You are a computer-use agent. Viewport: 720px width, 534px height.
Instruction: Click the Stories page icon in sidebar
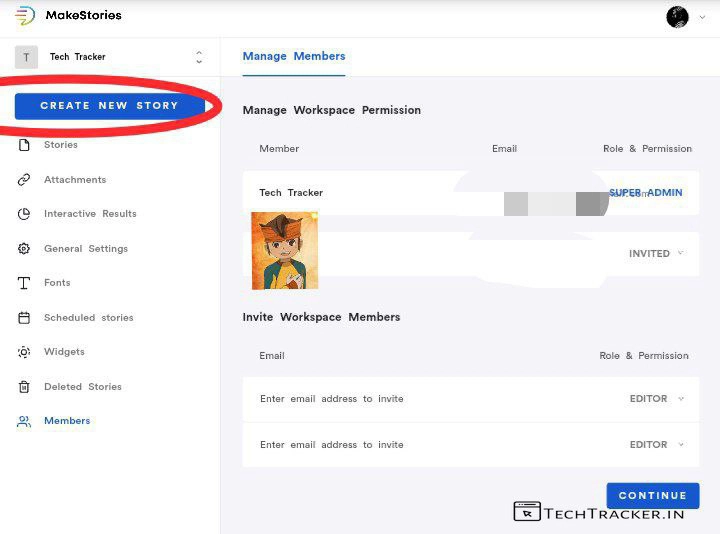tap(24, 145)
